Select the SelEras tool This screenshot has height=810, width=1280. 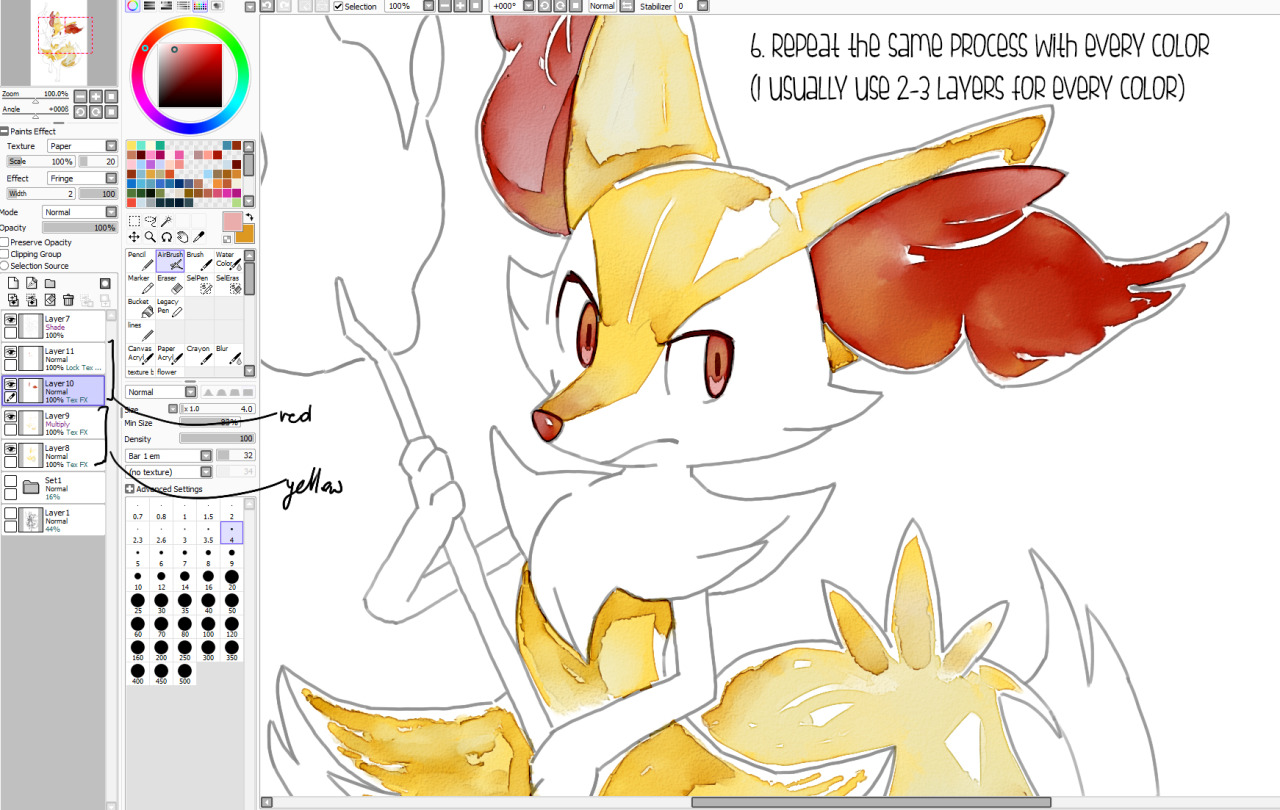pos(228,285)
